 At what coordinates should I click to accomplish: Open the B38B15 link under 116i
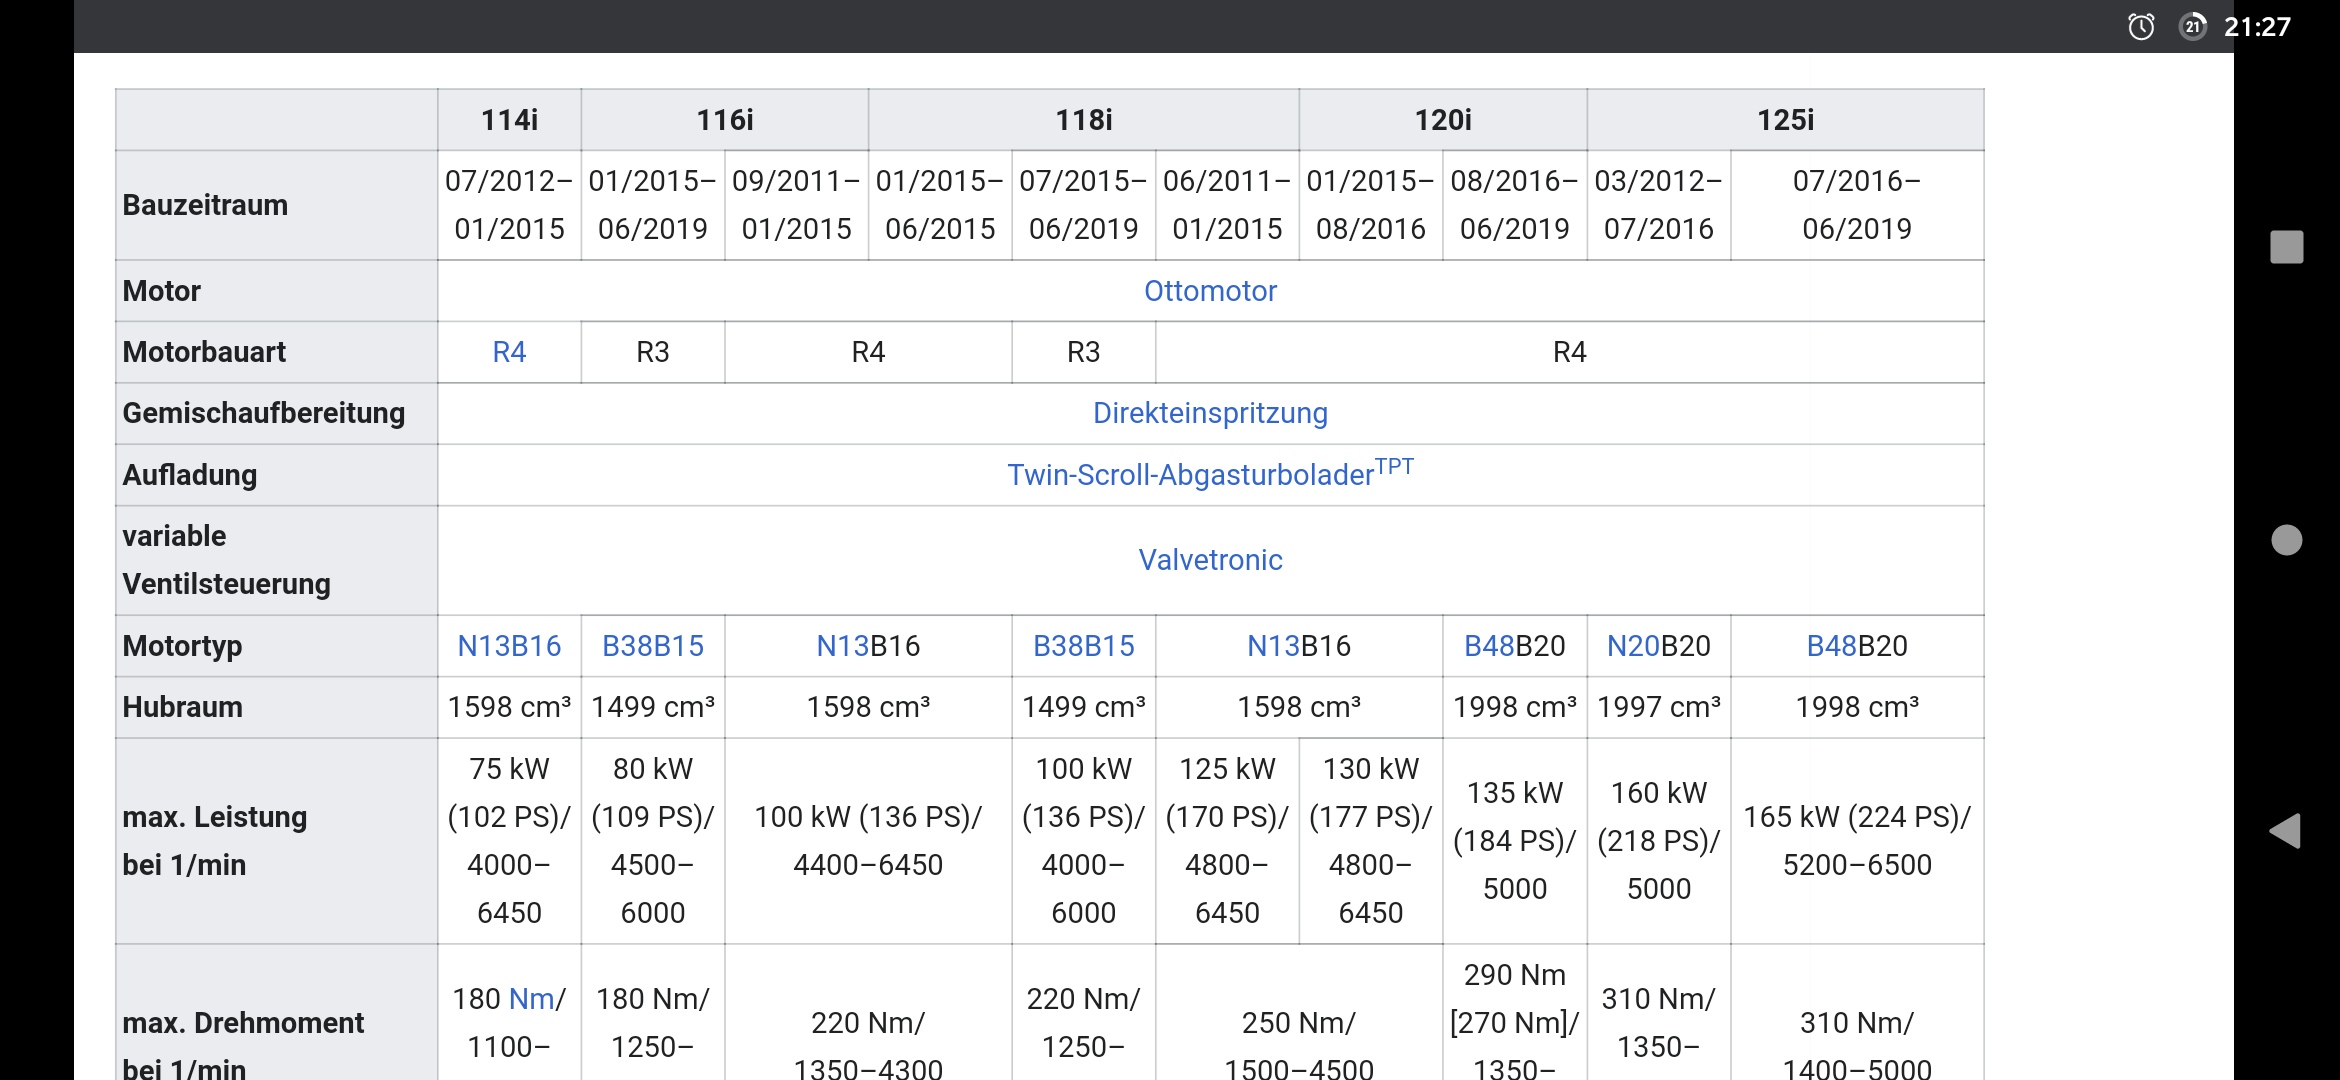pos(652,646)
